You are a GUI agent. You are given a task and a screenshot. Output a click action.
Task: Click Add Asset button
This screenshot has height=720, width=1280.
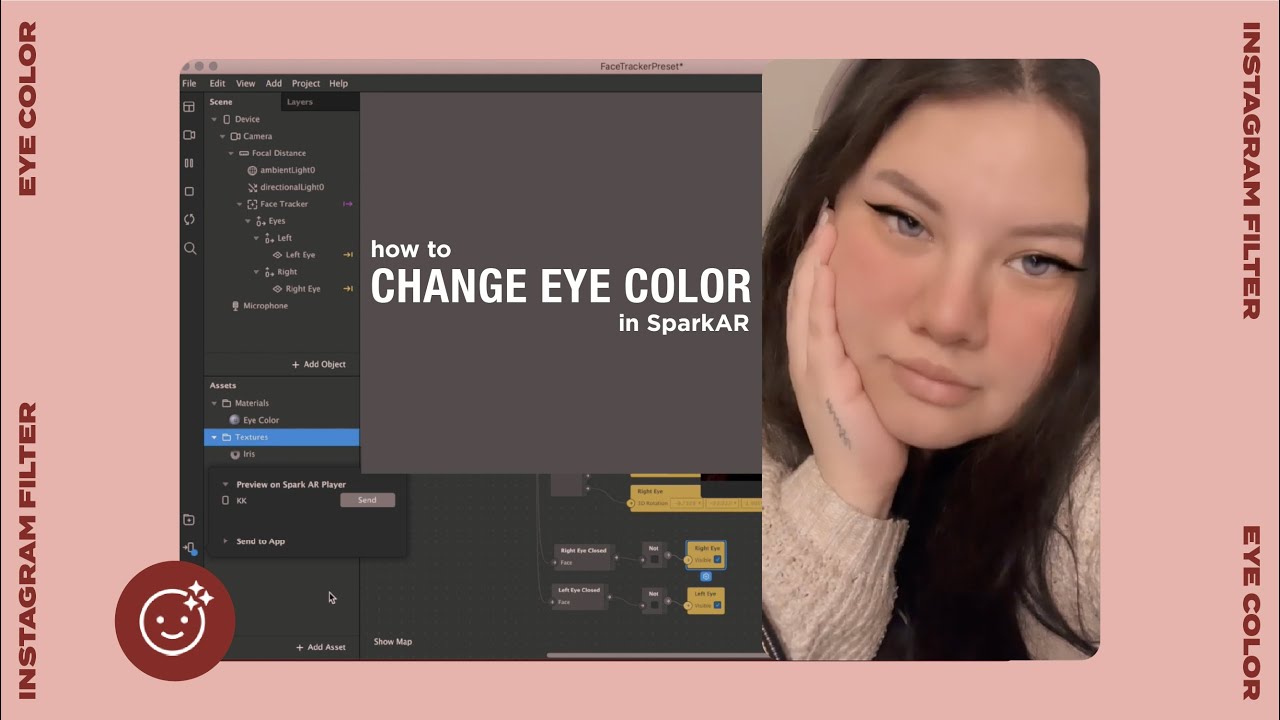tap(321, 647)
